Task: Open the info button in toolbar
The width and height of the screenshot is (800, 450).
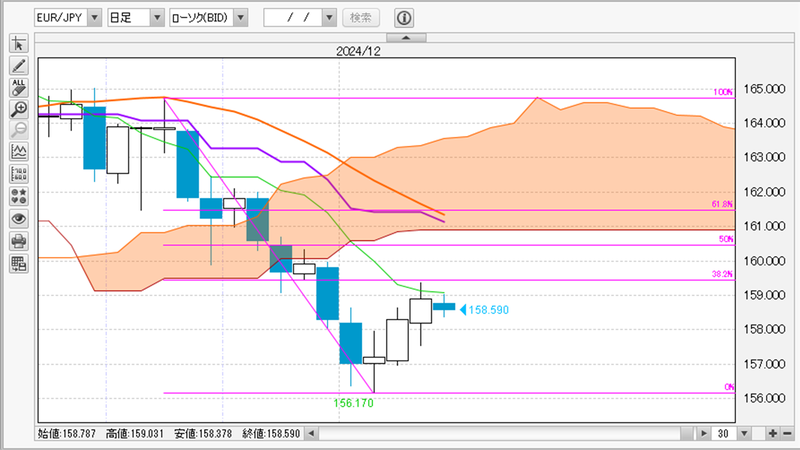Action: pyautogui.click(x=404, y=18)
